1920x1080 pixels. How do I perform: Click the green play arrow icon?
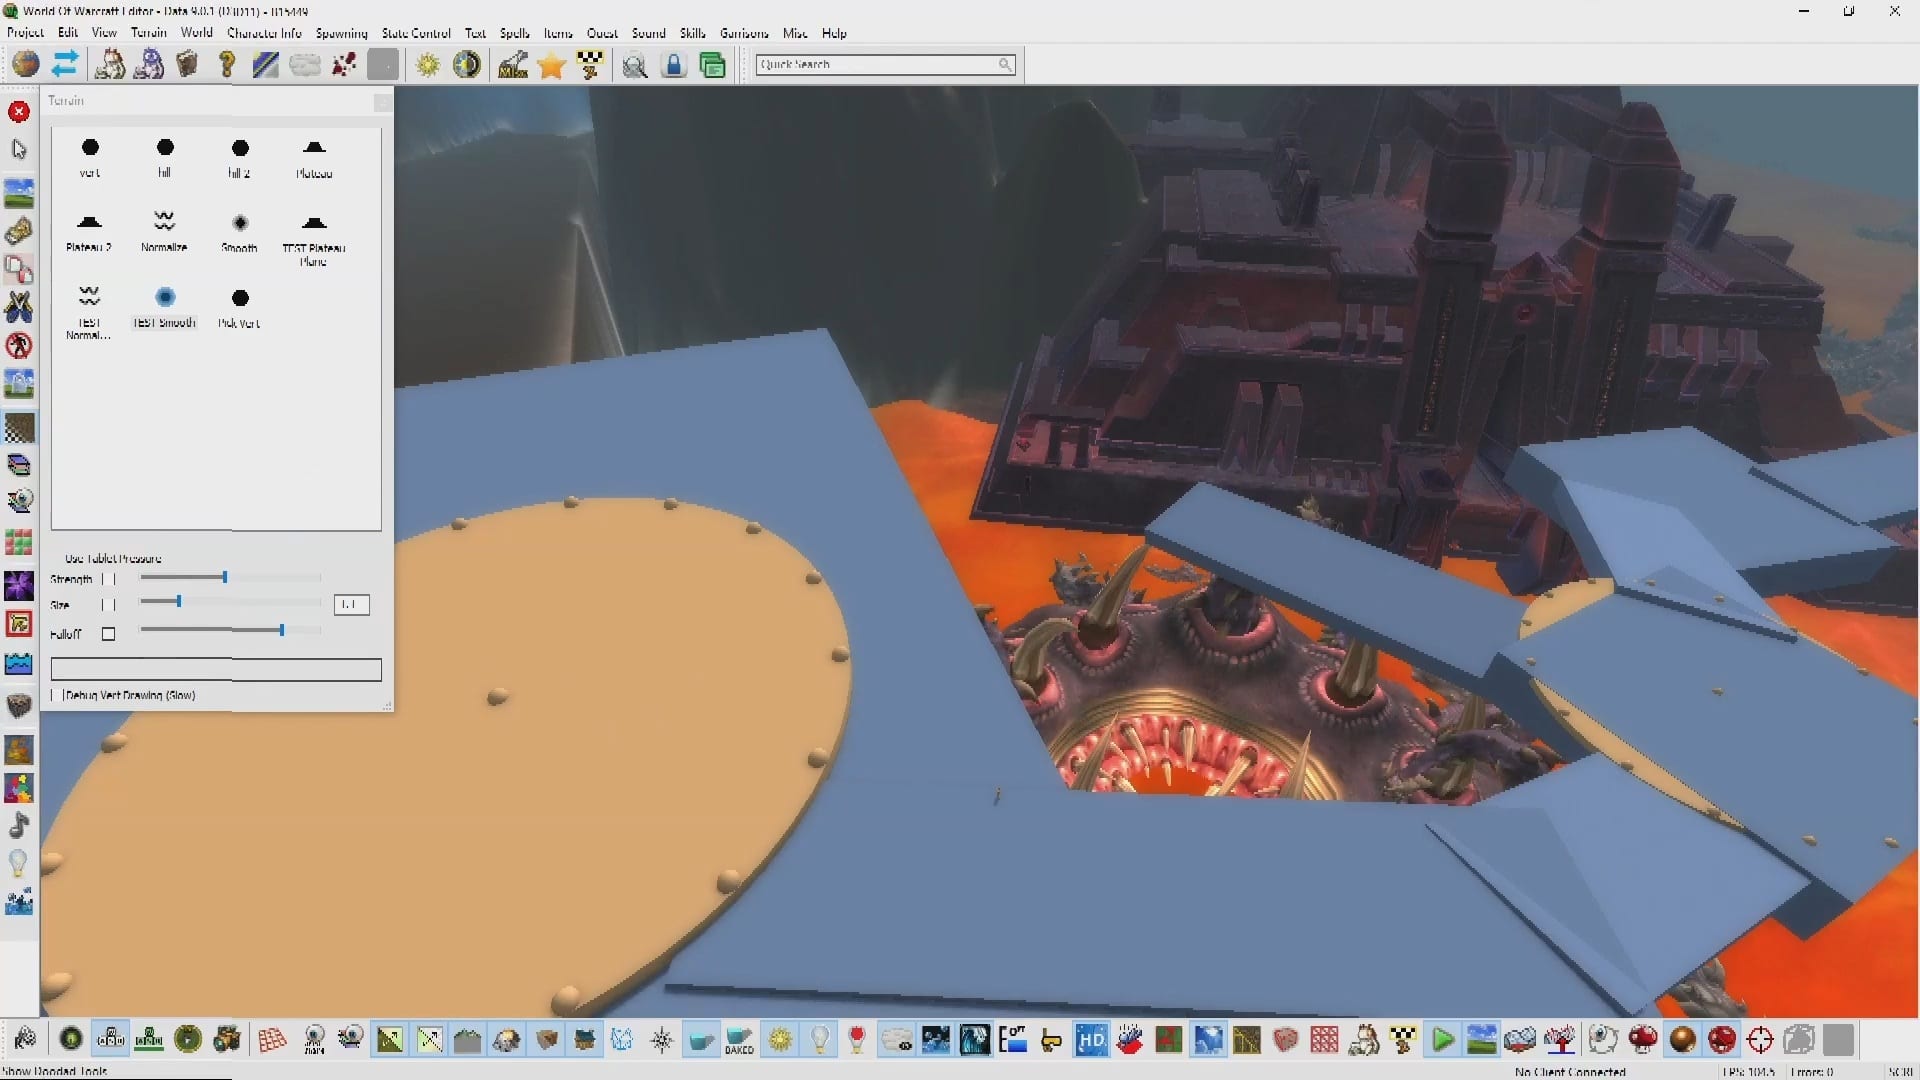(1442, 1040)
